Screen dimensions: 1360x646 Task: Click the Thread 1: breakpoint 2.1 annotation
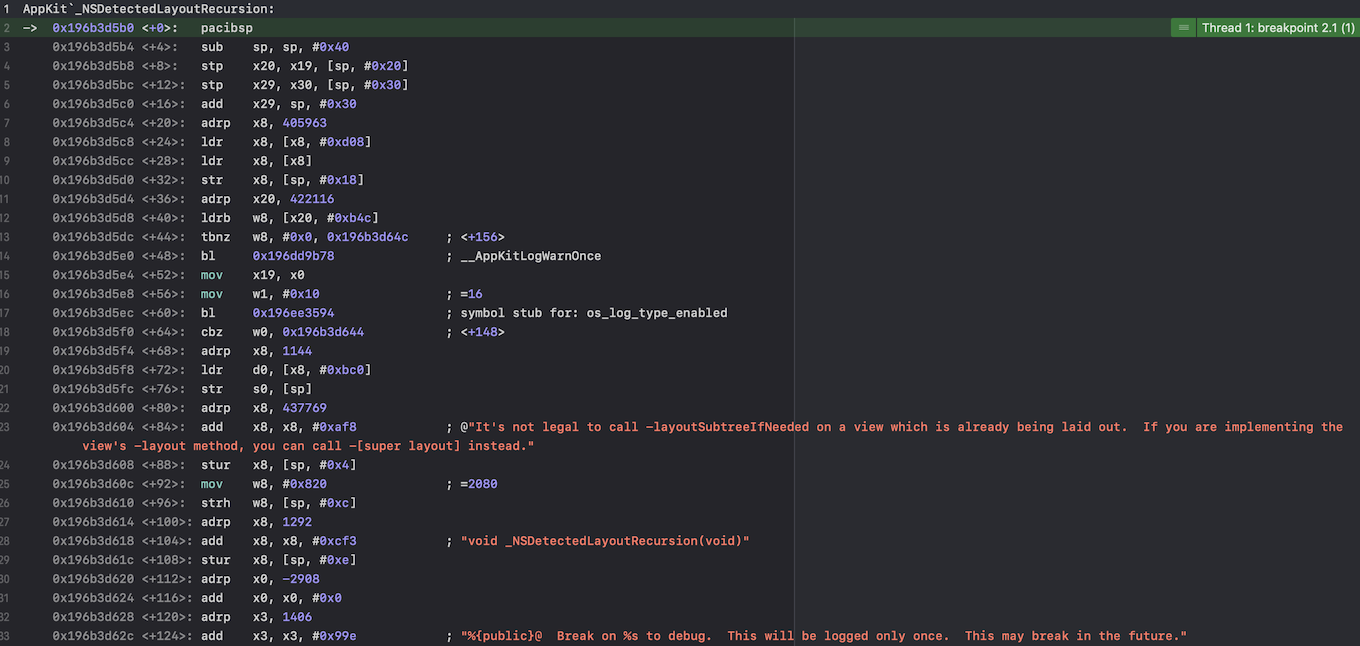point(1278,28)
